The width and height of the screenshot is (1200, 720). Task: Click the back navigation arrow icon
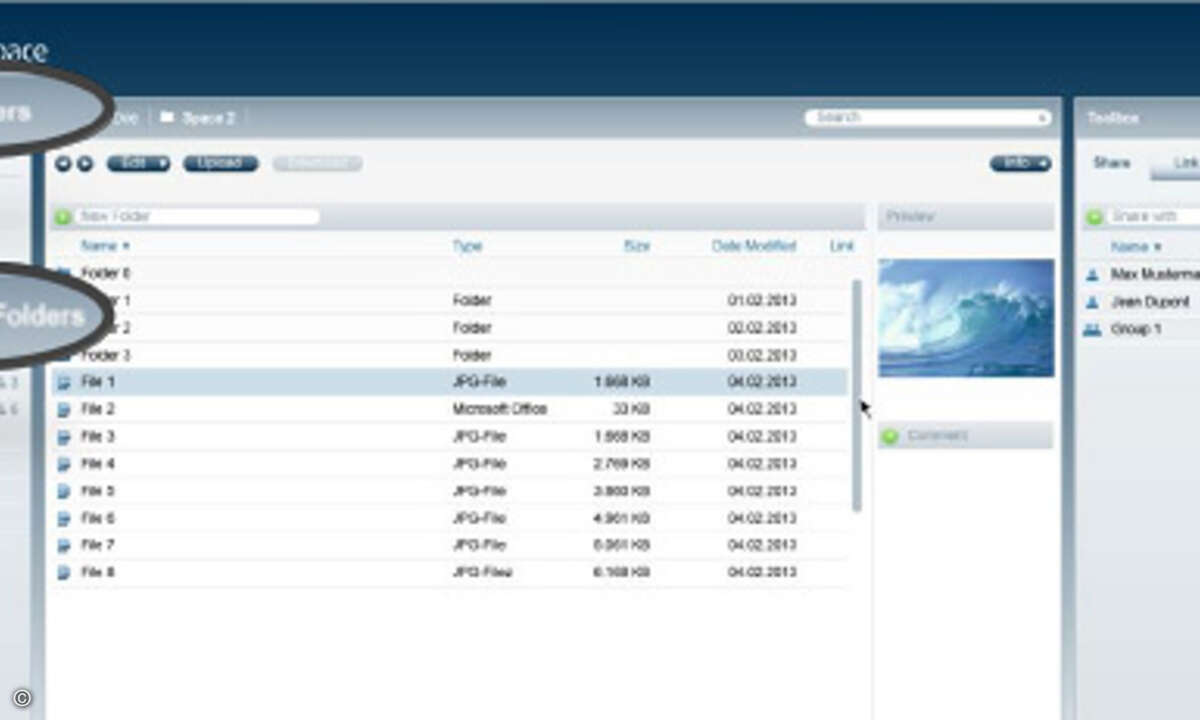click(63, 163)
